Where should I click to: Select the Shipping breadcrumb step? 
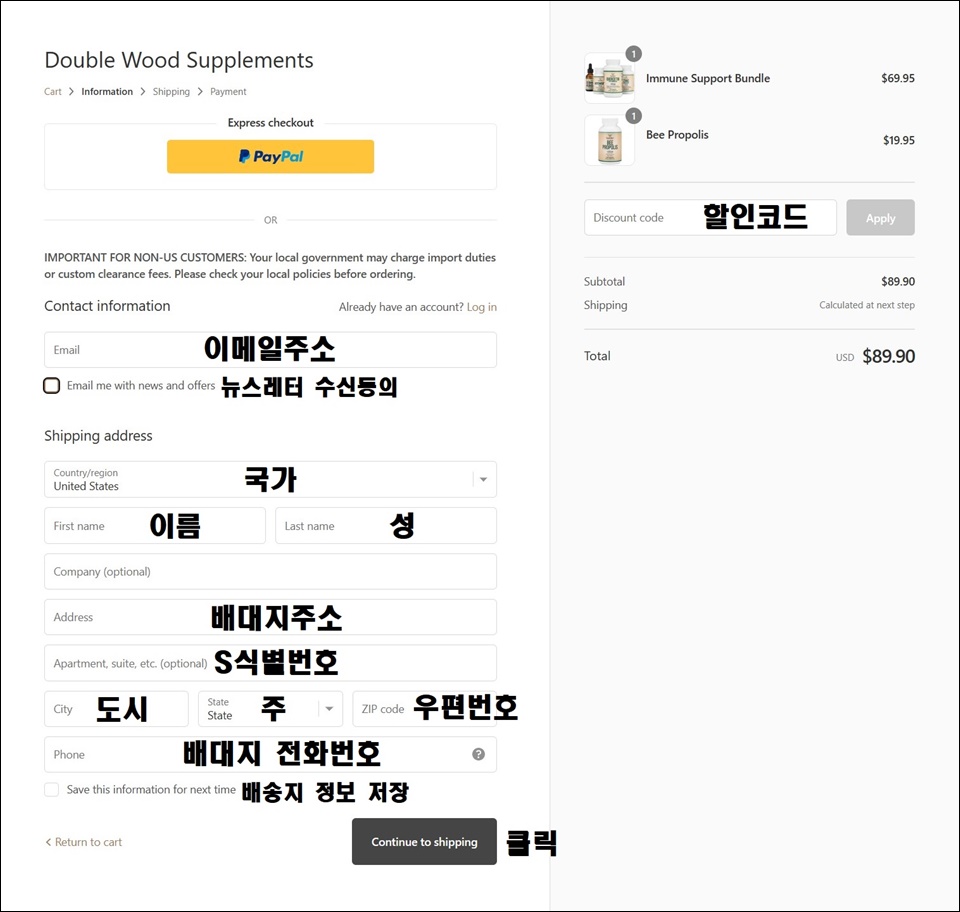(x=171, y=92)
